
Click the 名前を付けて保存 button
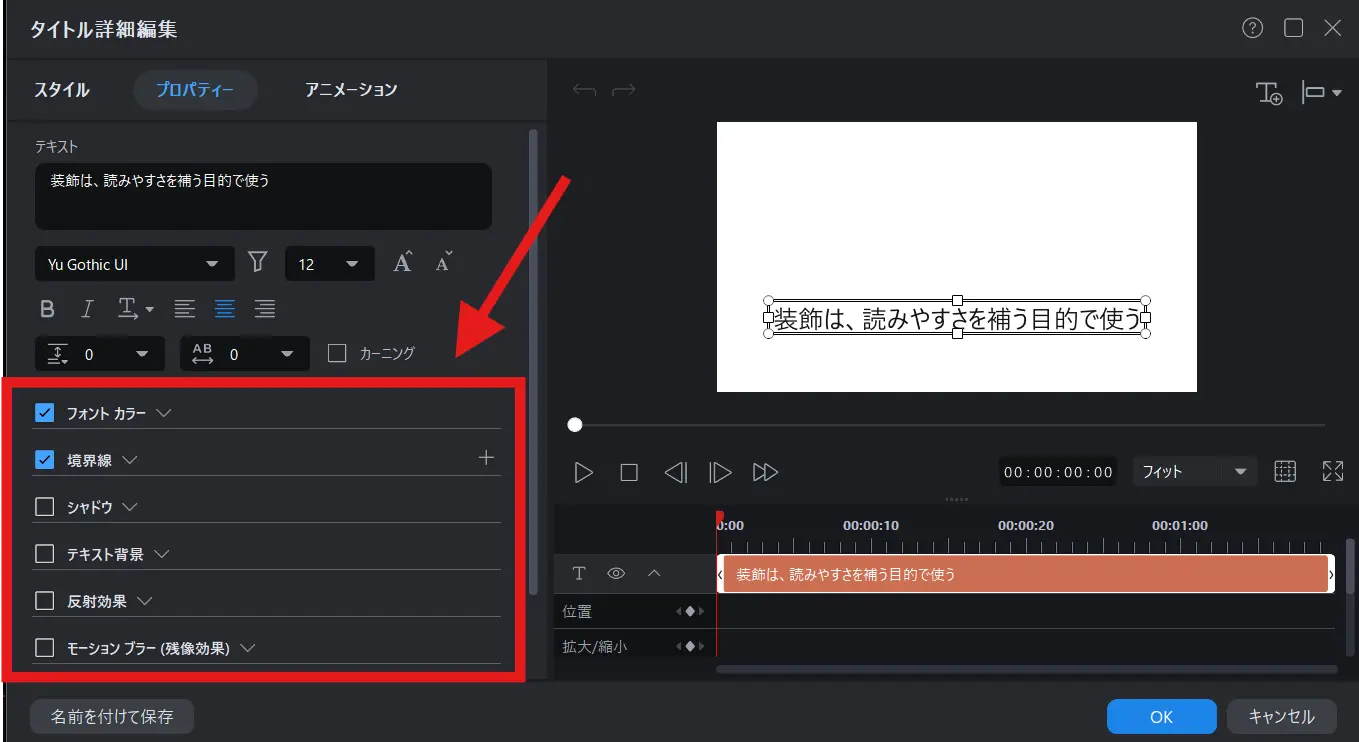112,717
